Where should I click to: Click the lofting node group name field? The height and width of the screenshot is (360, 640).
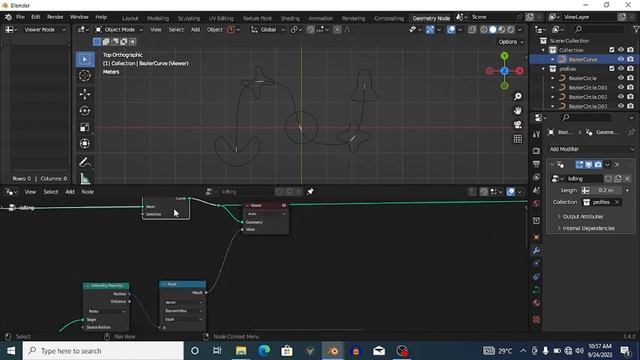click(x=584, y=178)
